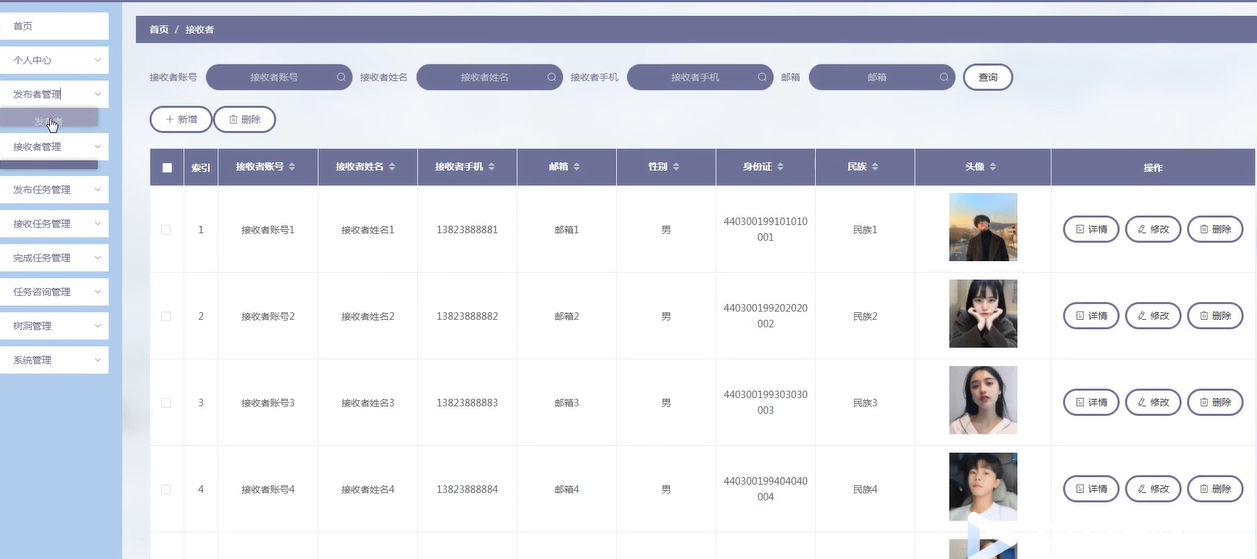1257x559 pixels.
Task: Expand 任务咨询管理 menu
Action: tap(54, 292)
